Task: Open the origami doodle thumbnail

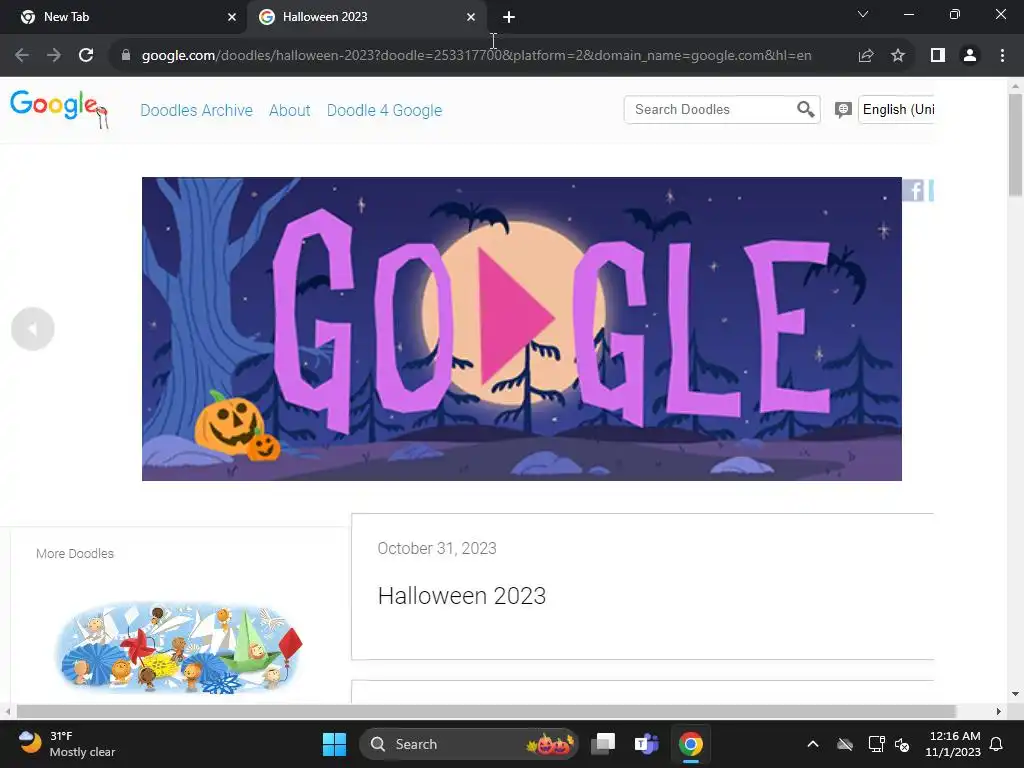Action: tap(179, 647)
